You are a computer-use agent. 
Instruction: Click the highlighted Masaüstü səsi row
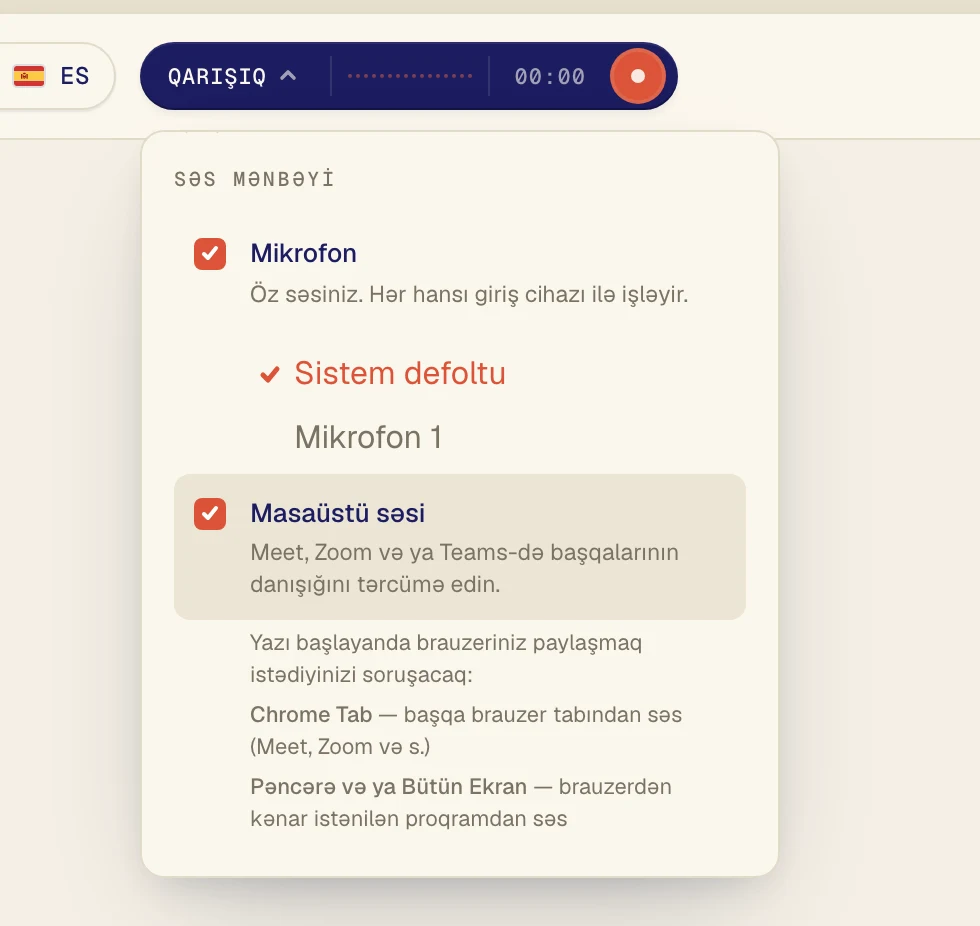click(460, 547)
